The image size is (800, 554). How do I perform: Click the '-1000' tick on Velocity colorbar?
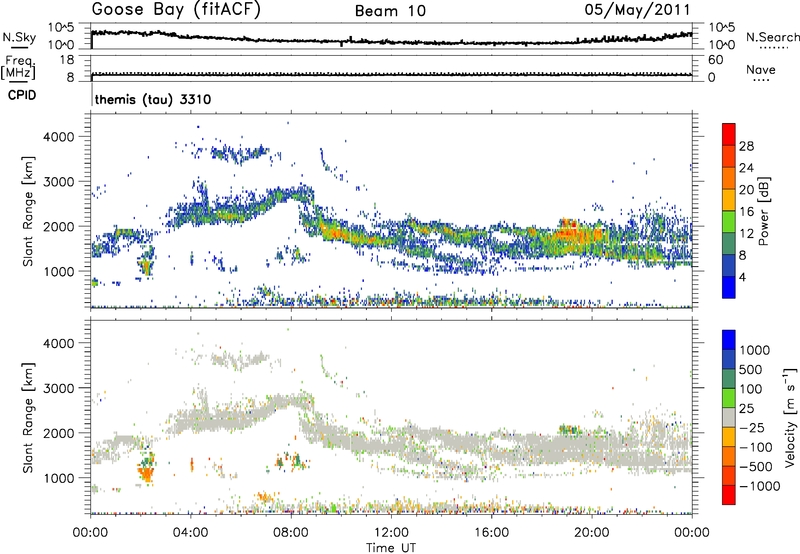click(x=759, y=486)
